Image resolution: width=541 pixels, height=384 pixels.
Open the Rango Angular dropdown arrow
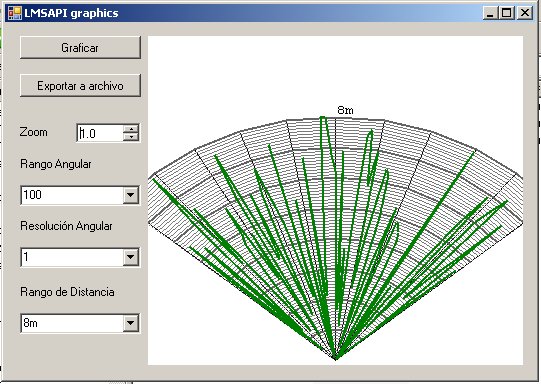[130, 195]
